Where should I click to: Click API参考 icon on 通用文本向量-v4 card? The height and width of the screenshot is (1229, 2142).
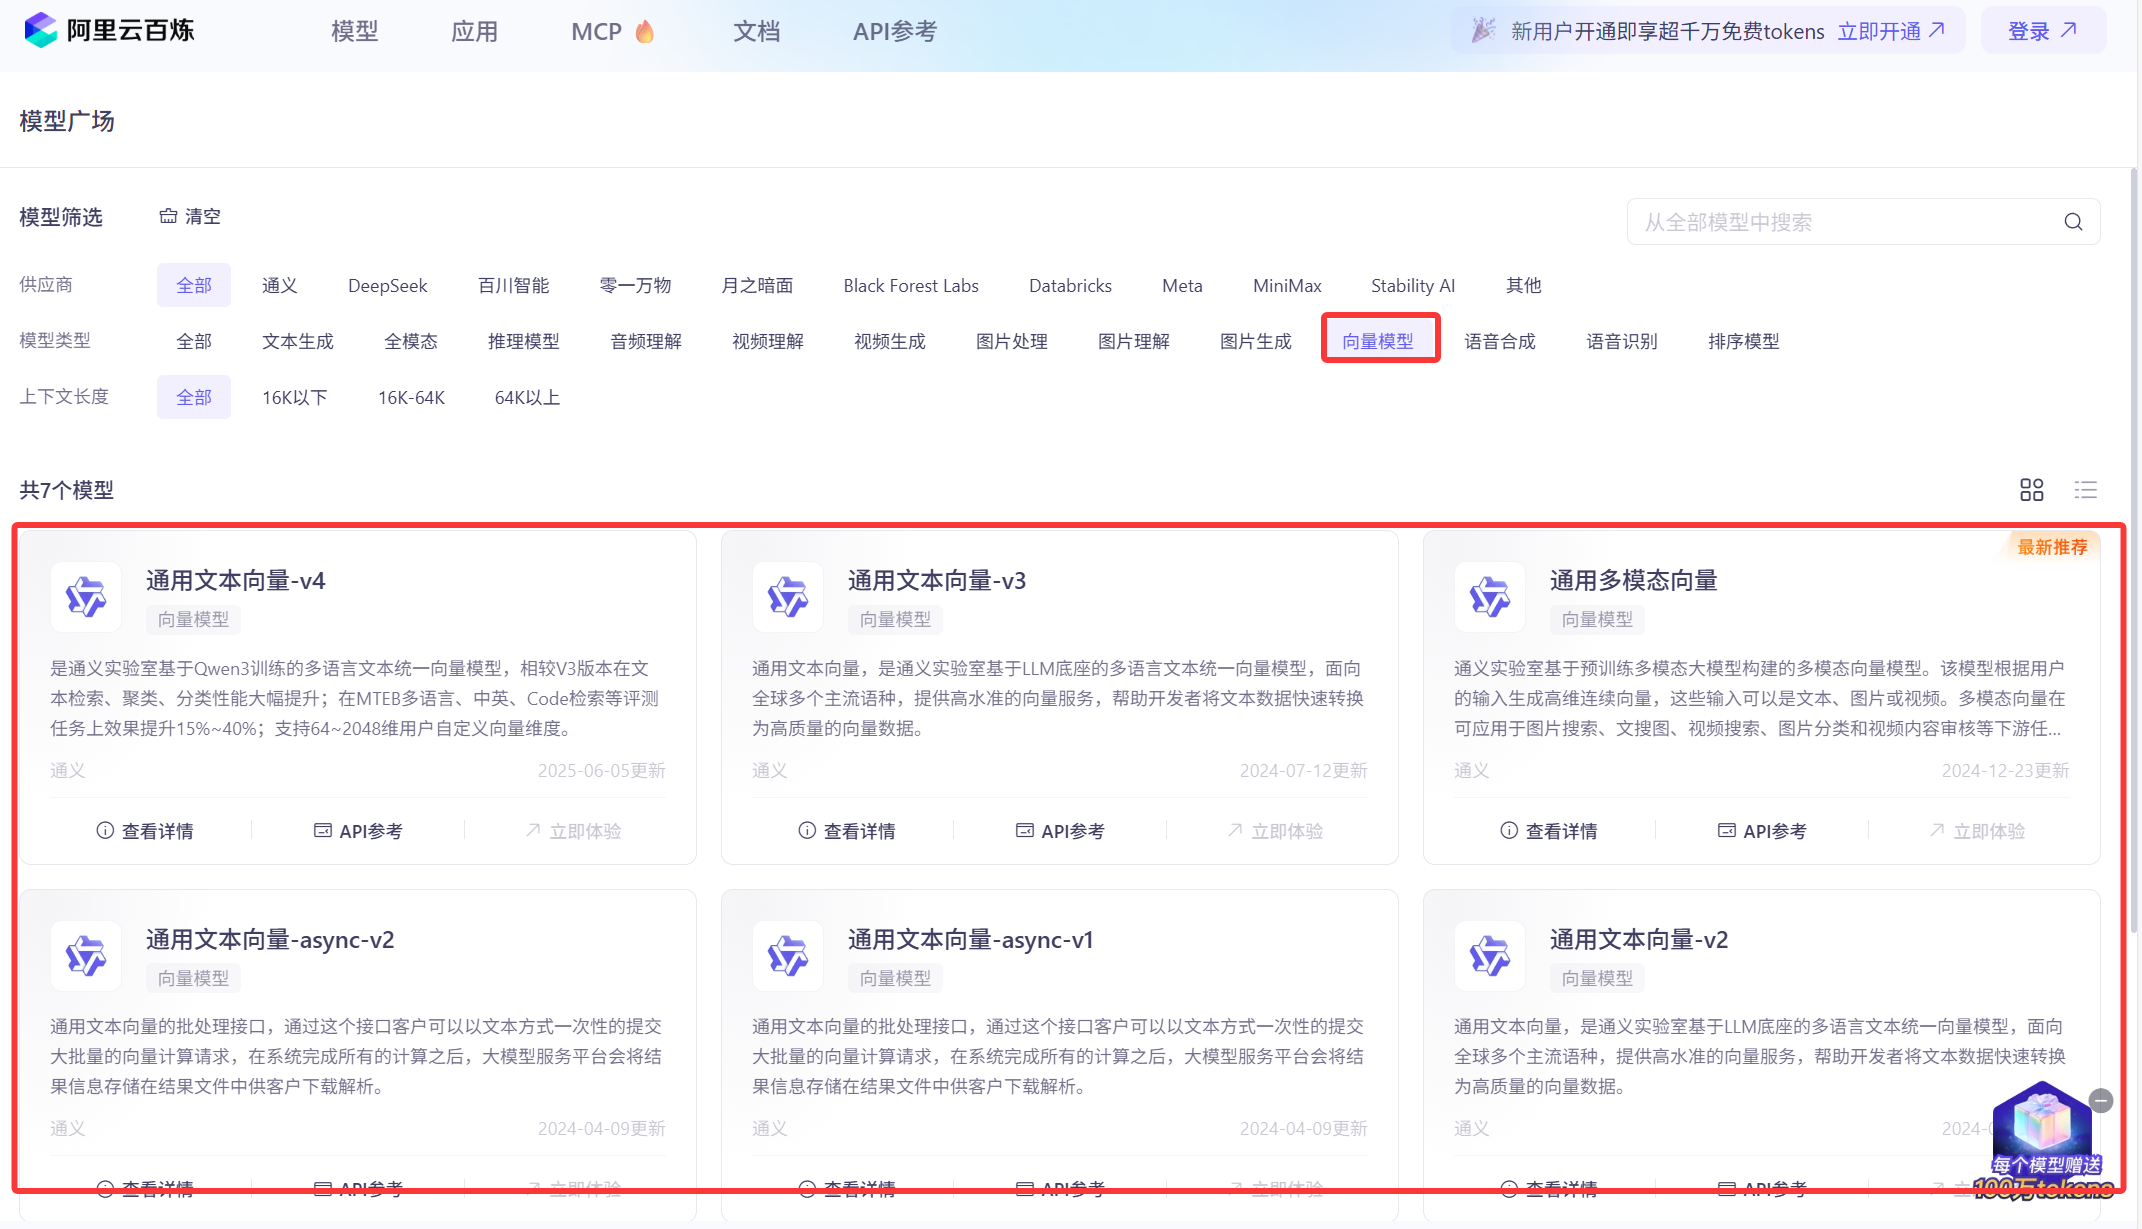point(323,830)
